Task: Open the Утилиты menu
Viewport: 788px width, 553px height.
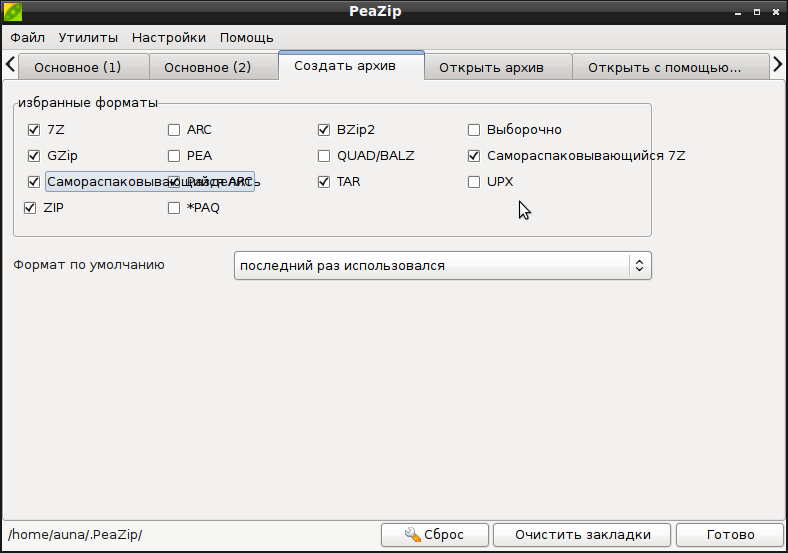Action: coord(88,38)
